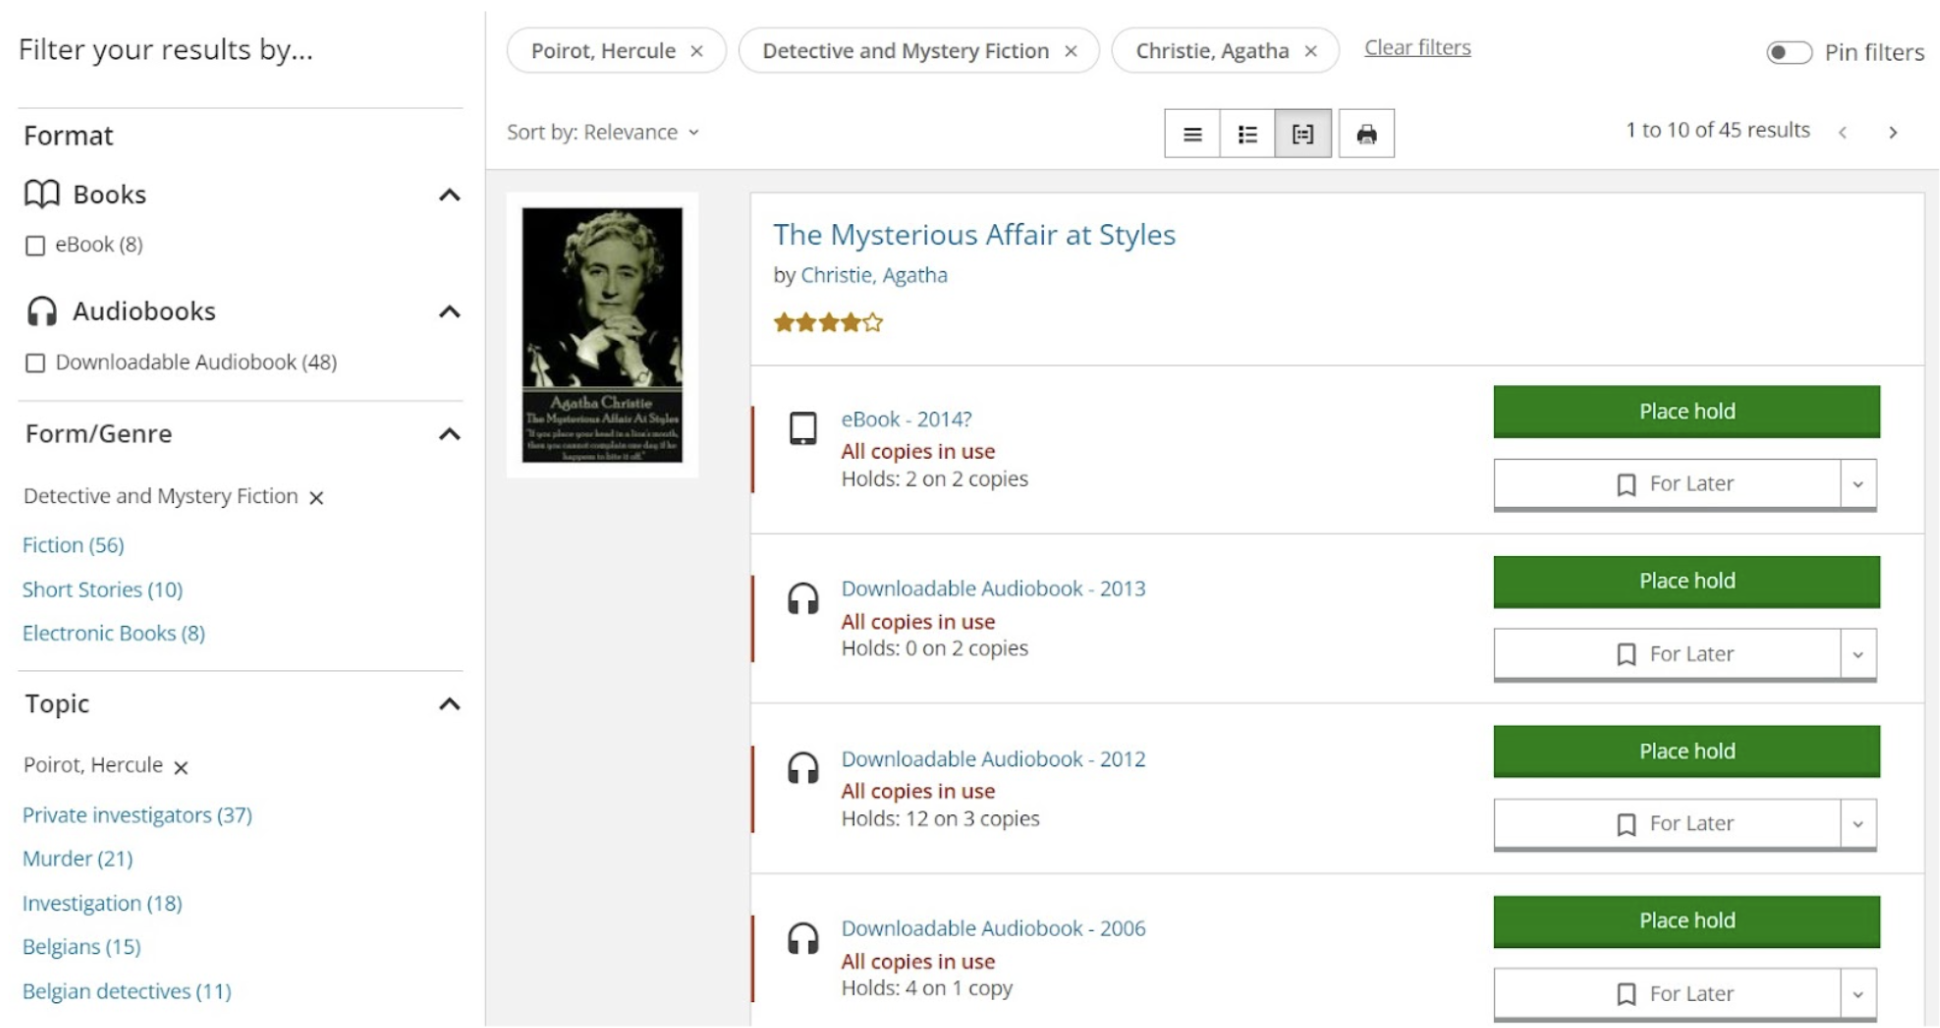Open the For Later dropdown on eBook entry
Viewport: 1940px width, 1028px height.
coord(1858,484)
